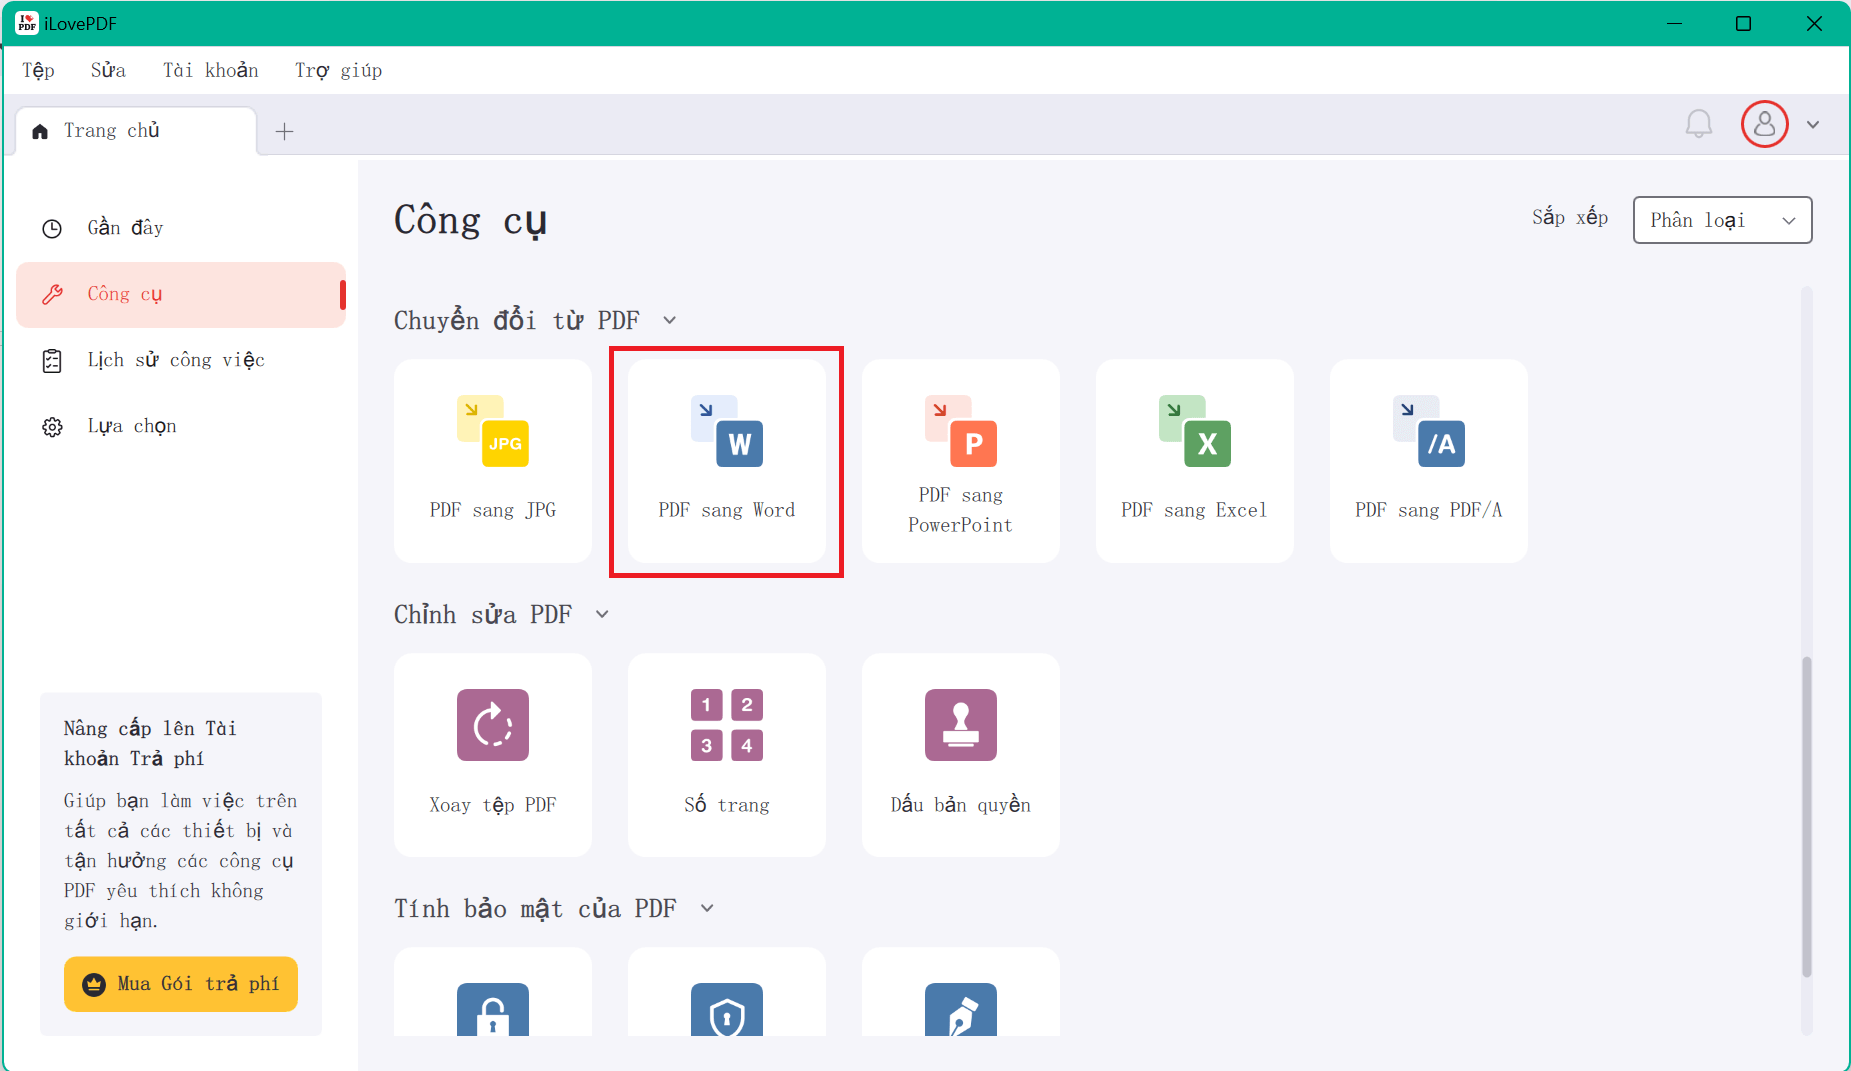The height and width of the screenshot is (1071, 1851).
Task: Open the PDF sang PowerPoint tool icon
Action: [x=961, y=431]
